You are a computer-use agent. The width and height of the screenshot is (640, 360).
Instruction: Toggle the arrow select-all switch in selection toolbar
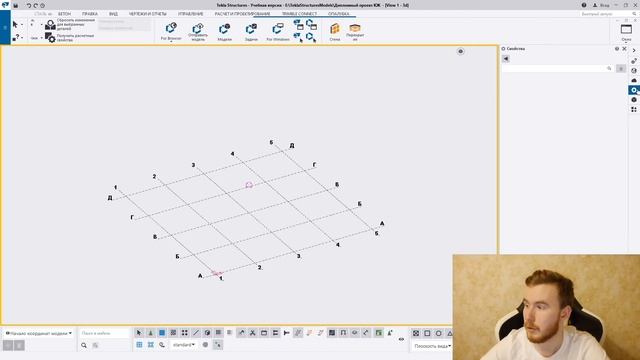[139, 333]
